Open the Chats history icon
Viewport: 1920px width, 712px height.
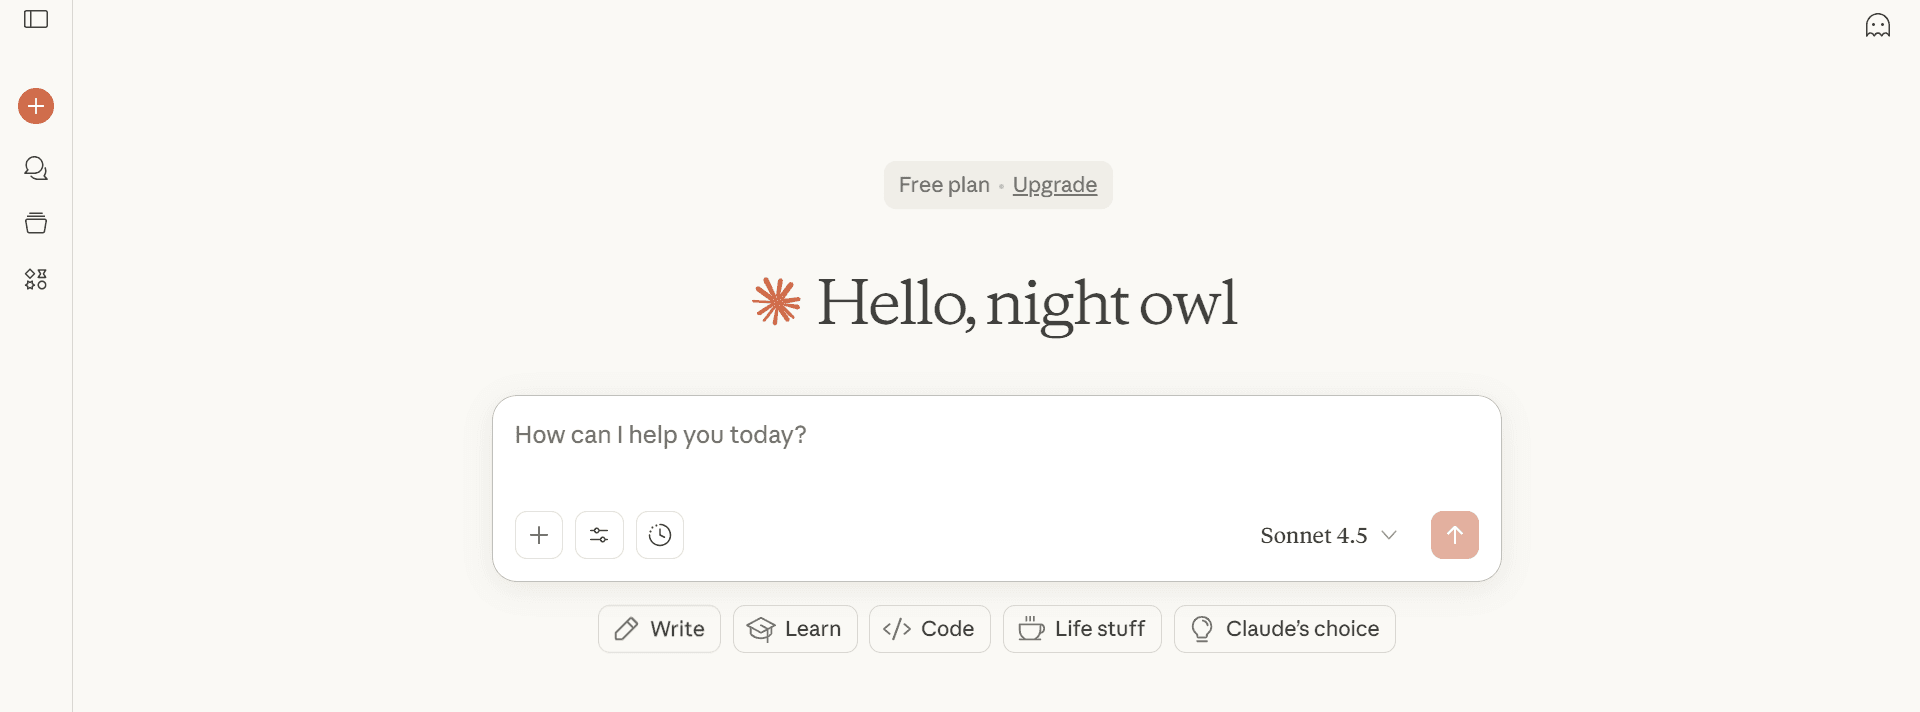coord(36,168)
